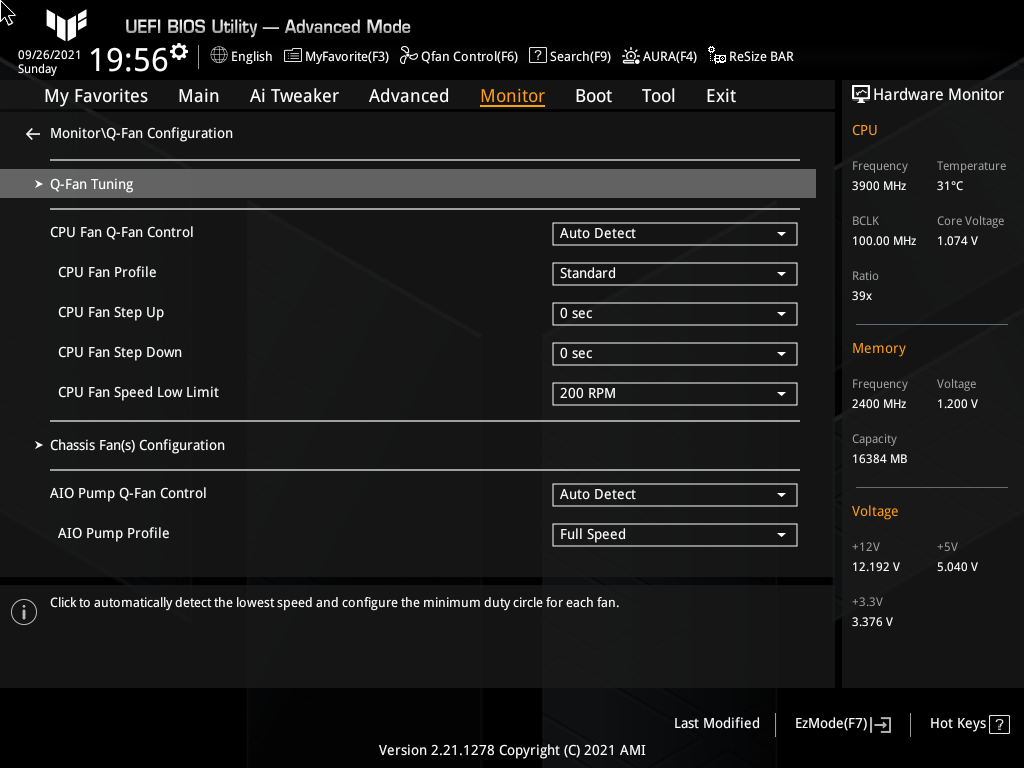Click the Hardware Monitor panel icon
The height and width of the screenshot is (768, 1024).
click(861, 93)
